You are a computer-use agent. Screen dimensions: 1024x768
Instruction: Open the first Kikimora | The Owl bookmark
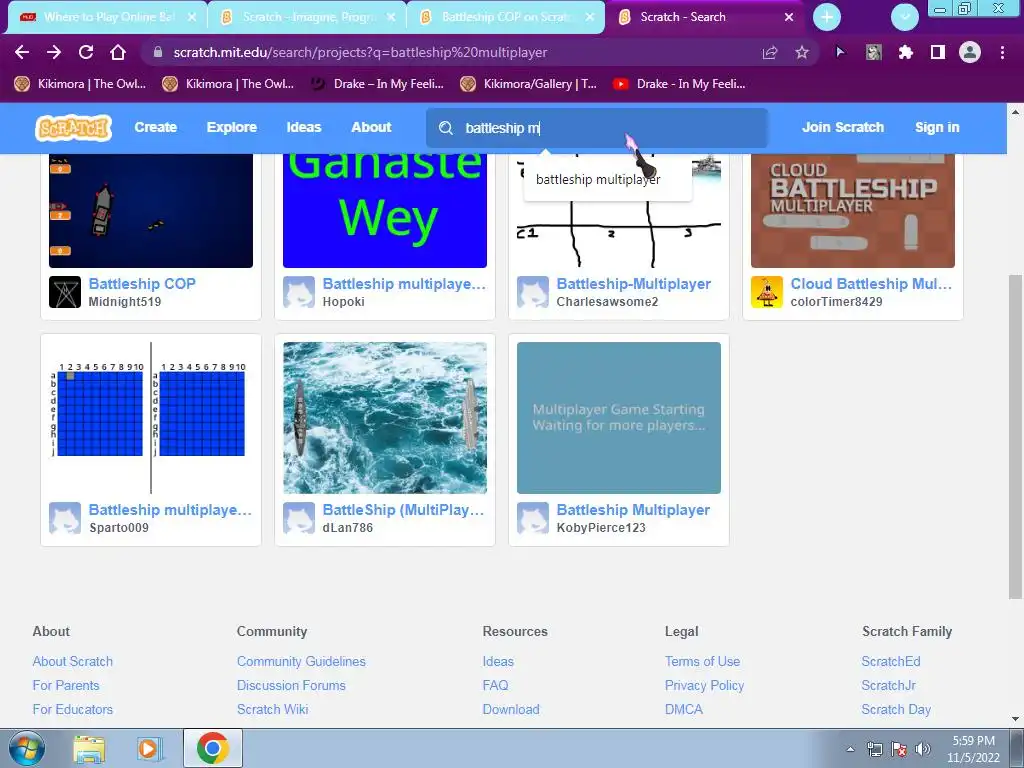tap(80, 84)
